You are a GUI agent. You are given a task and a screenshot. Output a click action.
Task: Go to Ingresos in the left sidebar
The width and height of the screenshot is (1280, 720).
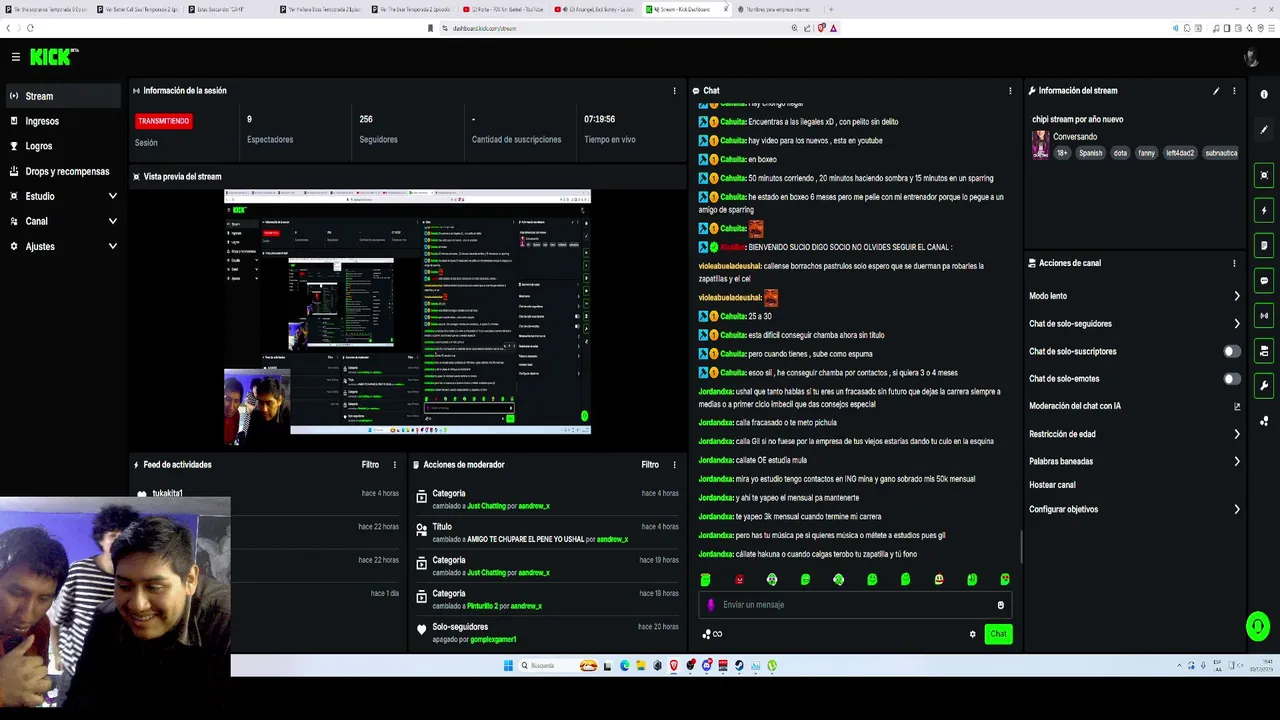coord(61,122)
